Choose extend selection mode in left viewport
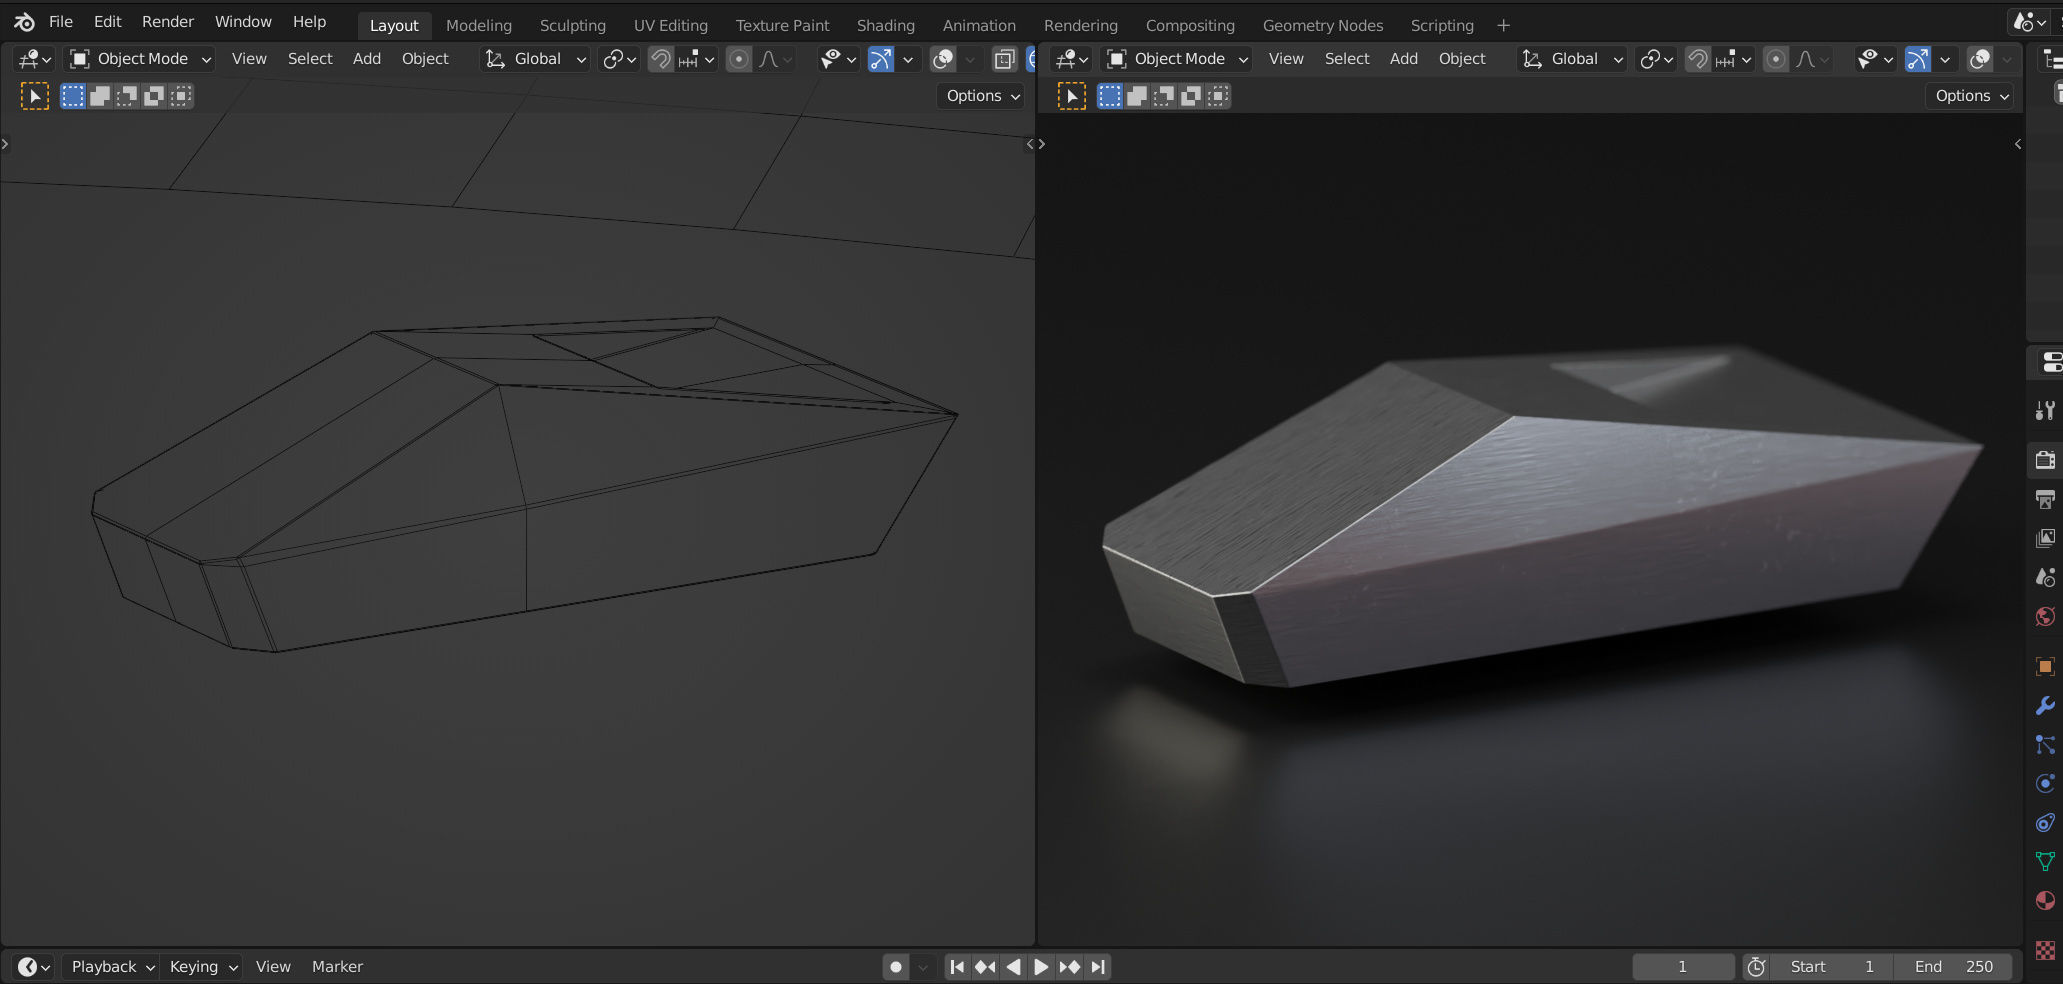This screenshot has width=2063, height=984. point(100,96)
